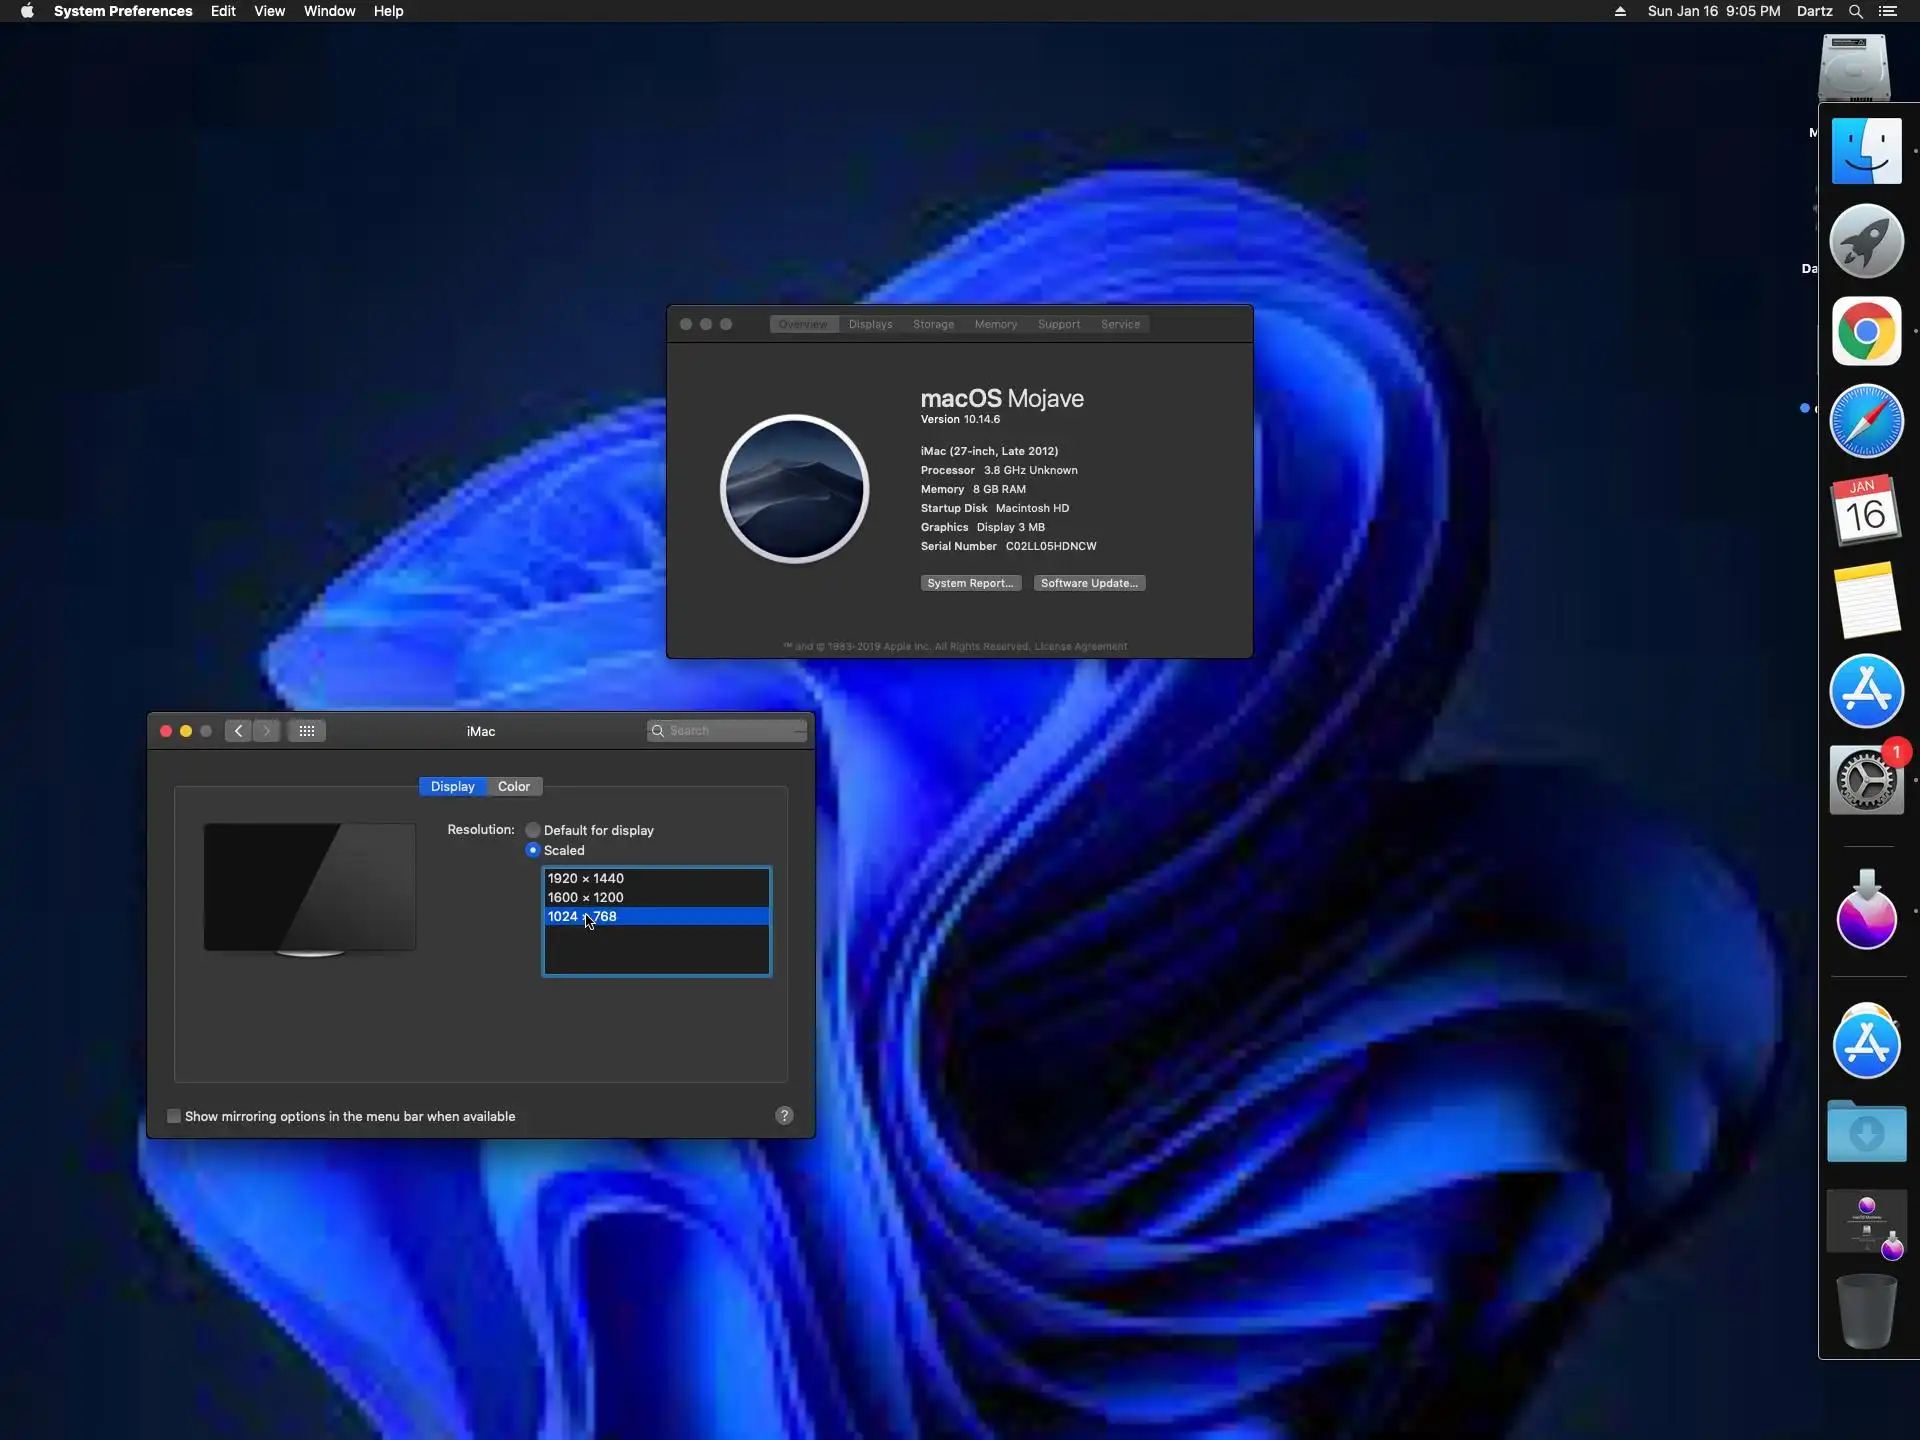Open the Notes app in dock

coord(1866,600)
